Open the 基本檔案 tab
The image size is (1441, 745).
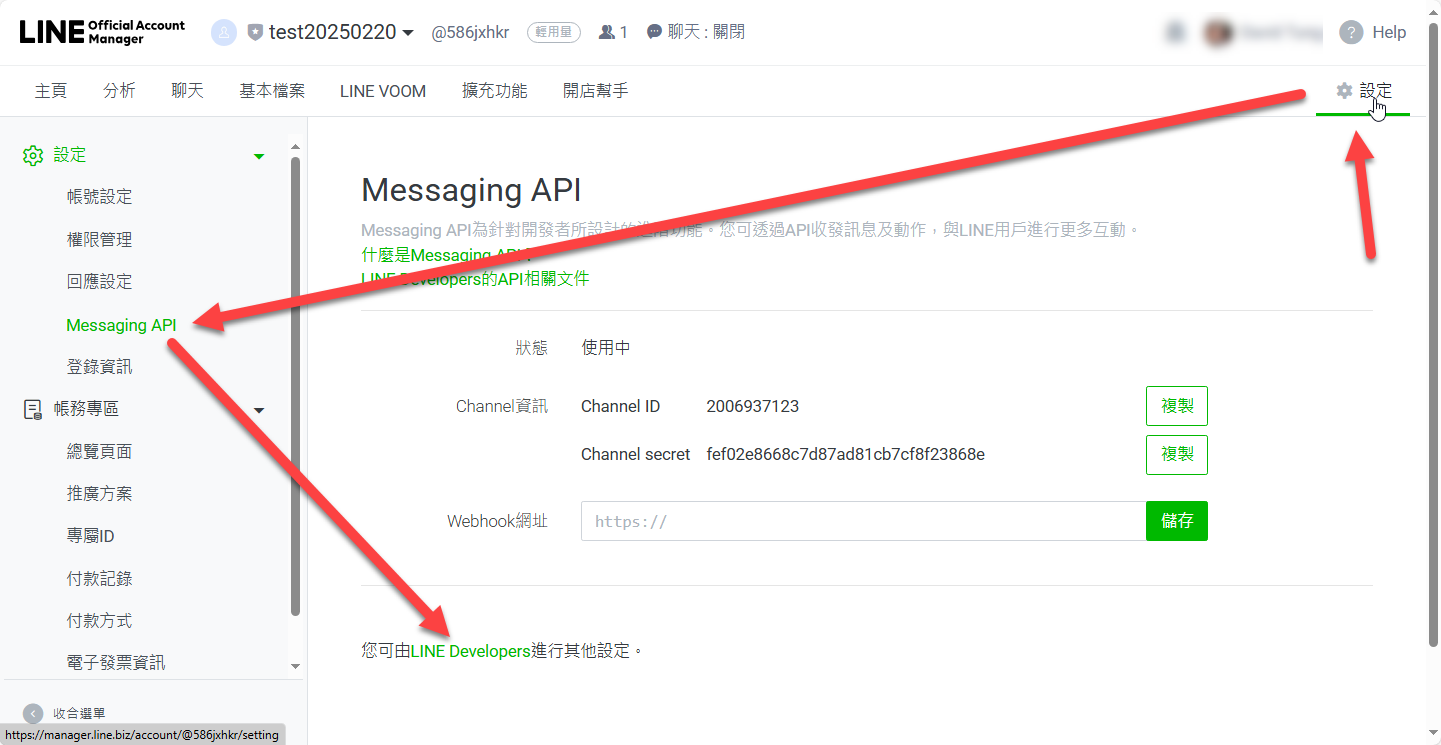coord(272,91)
